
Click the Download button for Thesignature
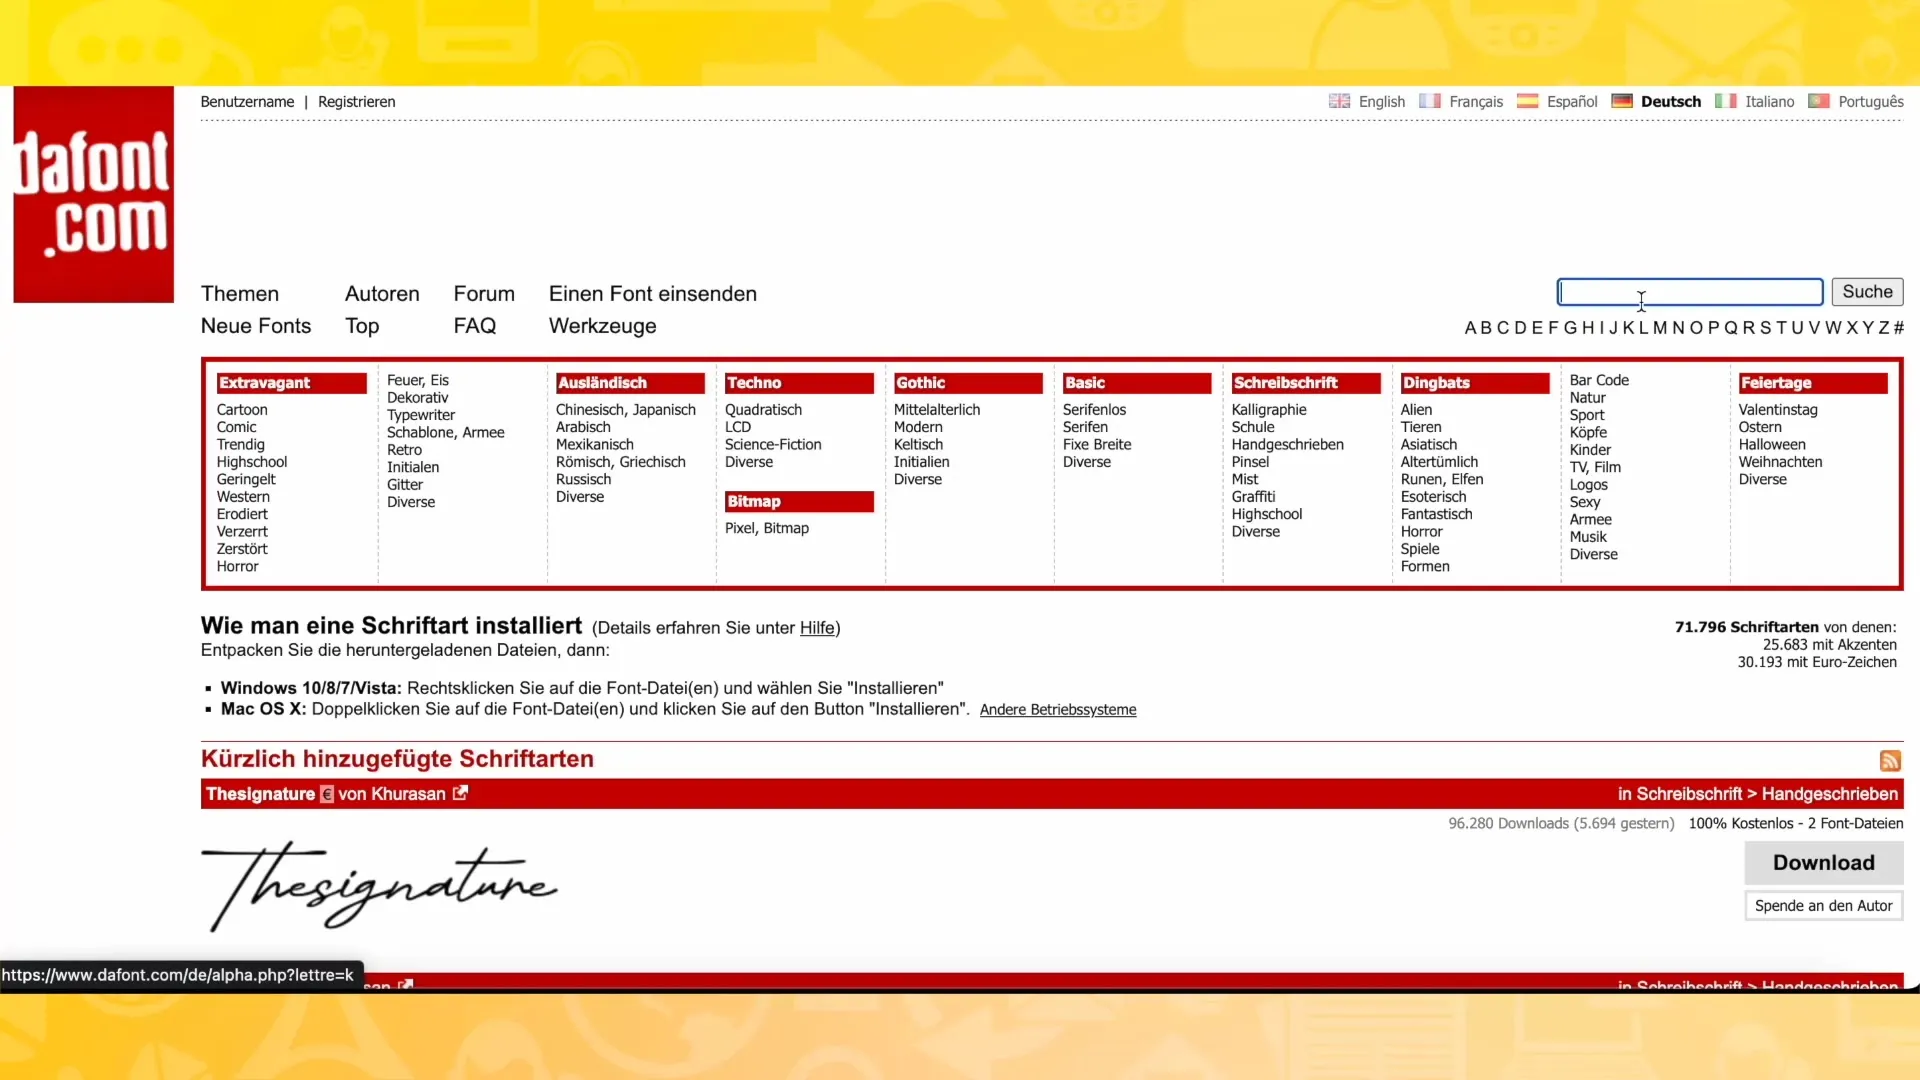(x=1824, y=862)
